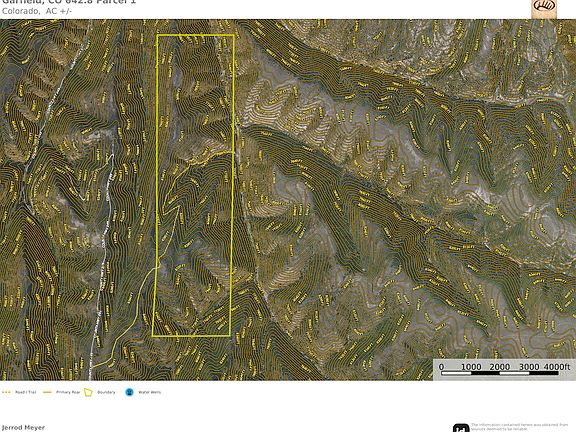Click the map scale bar
This screenshot has height=432, width=576.
coord(500,373)
